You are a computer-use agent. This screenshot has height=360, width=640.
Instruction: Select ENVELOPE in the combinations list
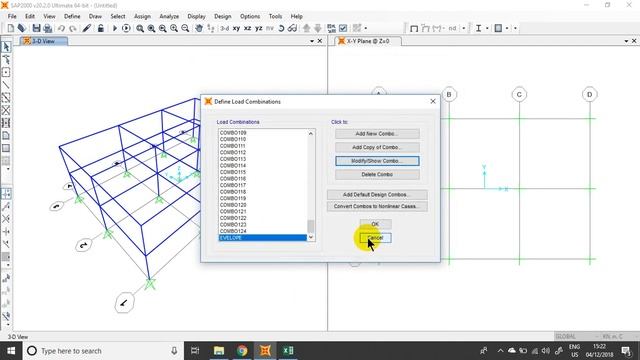click(x=262, y=238)
